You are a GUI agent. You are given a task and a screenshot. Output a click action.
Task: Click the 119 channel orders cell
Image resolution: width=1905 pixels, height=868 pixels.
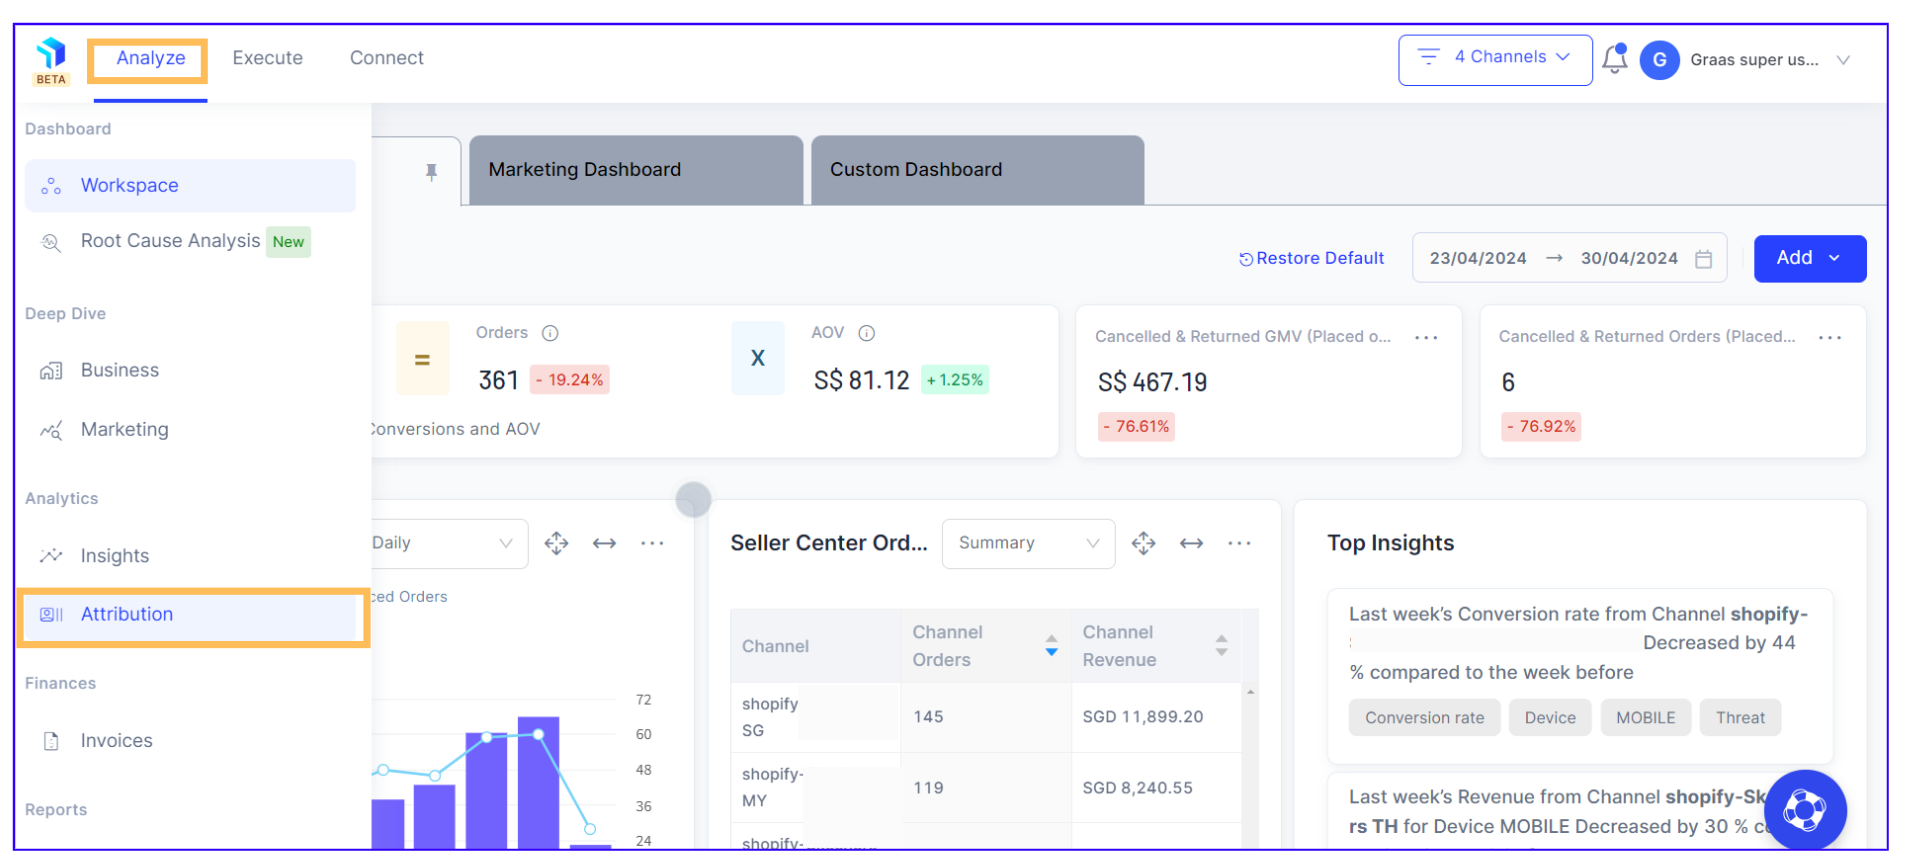pos(986,788)
